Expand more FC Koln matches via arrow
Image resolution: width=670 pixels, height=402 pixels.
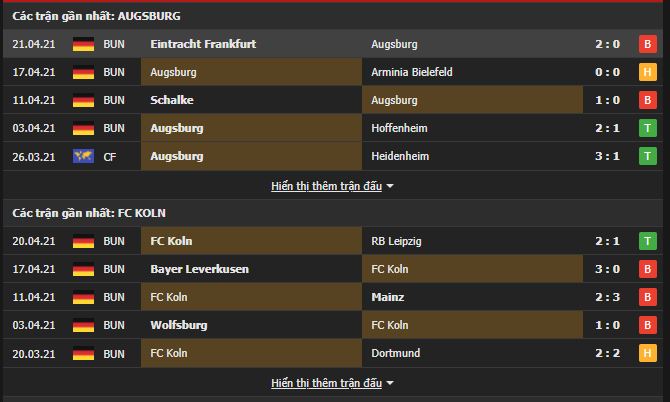(x=390, y=383)
